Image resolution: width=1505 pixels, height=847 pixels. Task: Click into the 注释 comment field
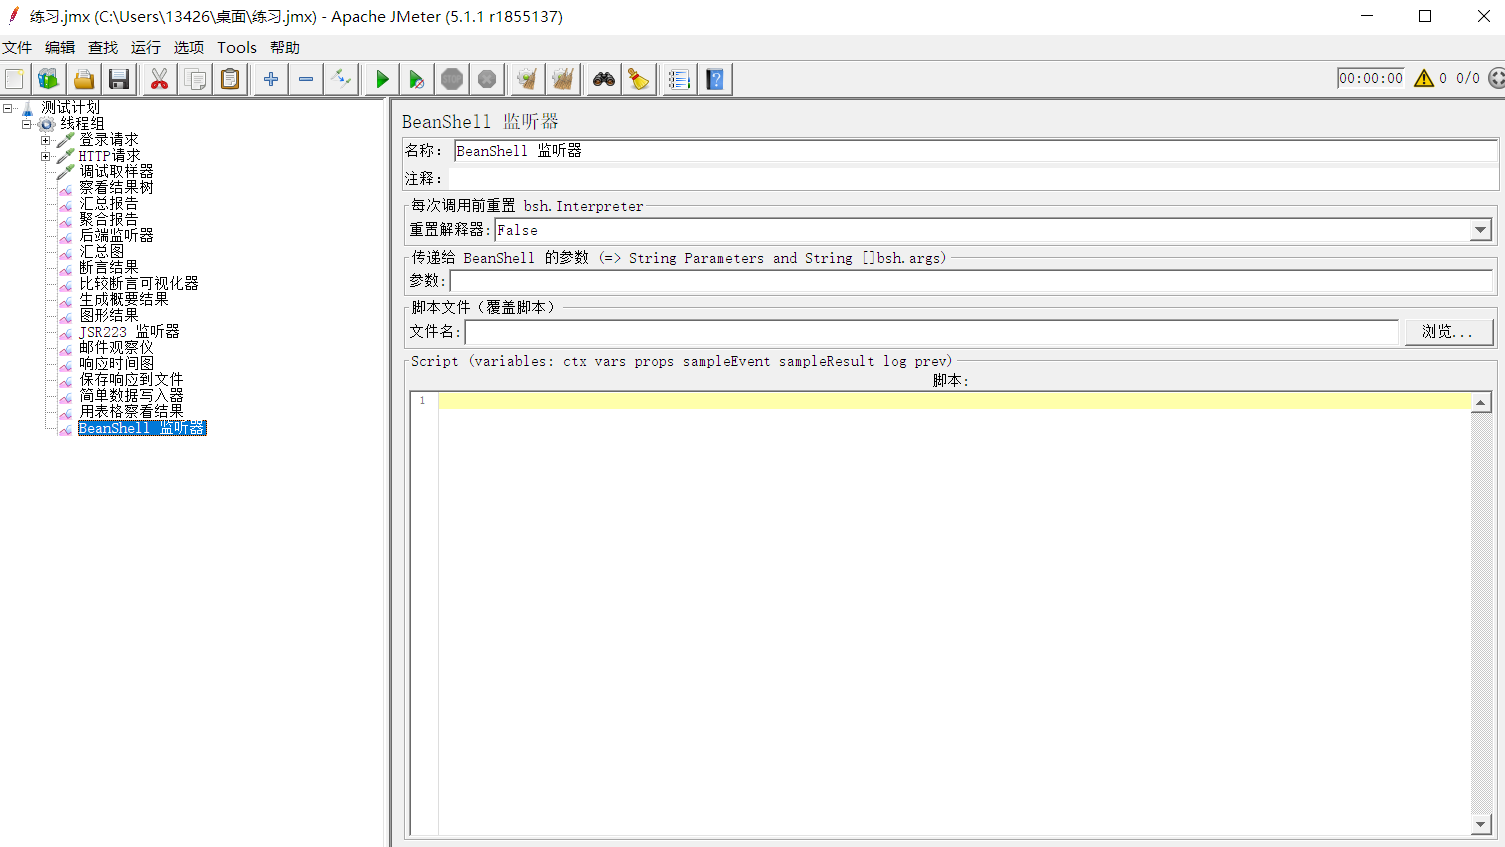972,179
